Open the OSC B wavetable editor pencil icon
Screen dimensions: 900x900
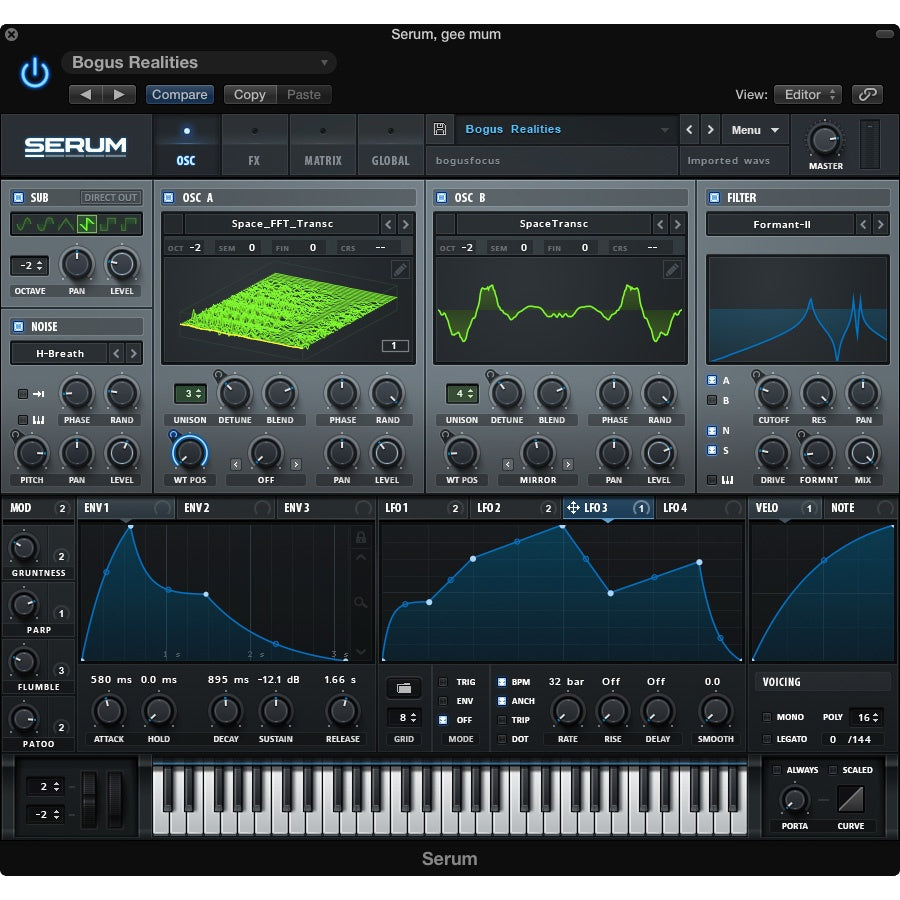671,270
